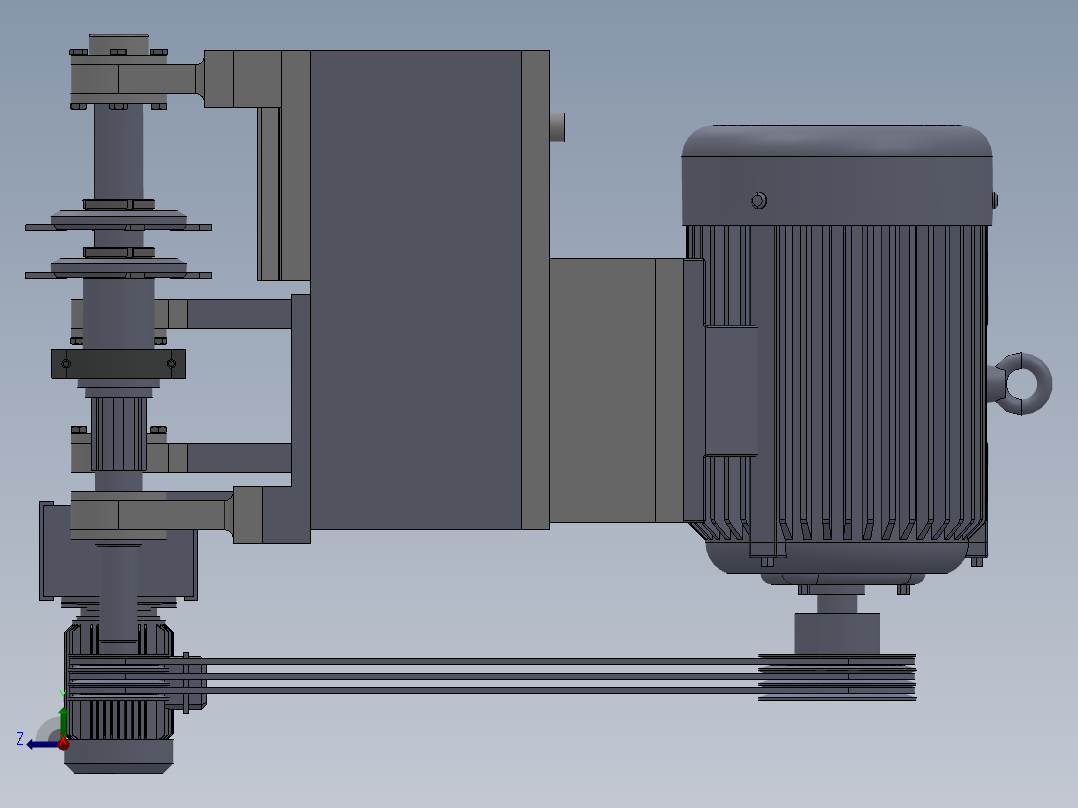Select the upper disc on the vertical shaft
Image resolution: width=1078 pixels, height=808 pixels.
tap(118, 221)
